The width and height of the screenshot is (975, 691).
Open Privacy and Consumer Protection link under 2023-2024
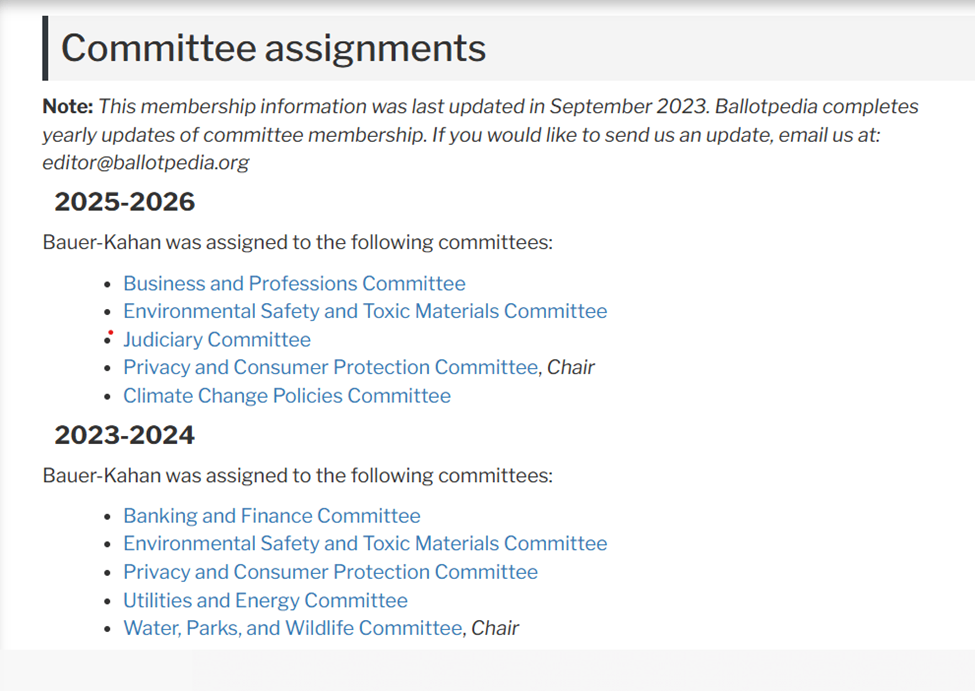pos(330,572)
